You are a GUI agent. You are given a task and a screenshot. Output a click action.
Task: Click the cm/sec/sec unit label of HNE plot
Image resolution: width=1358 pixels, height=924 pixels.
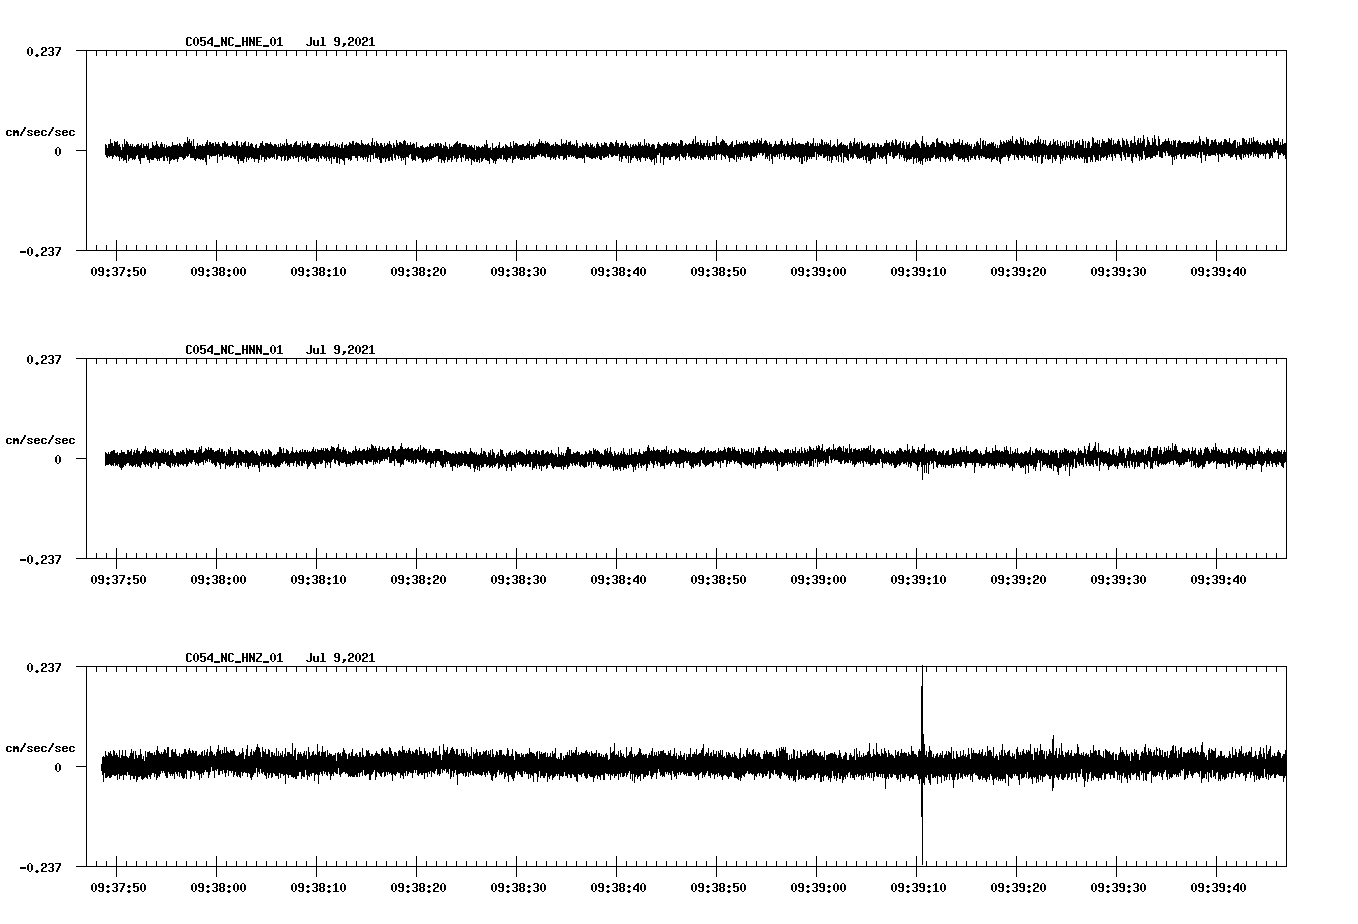click(41, 131)
